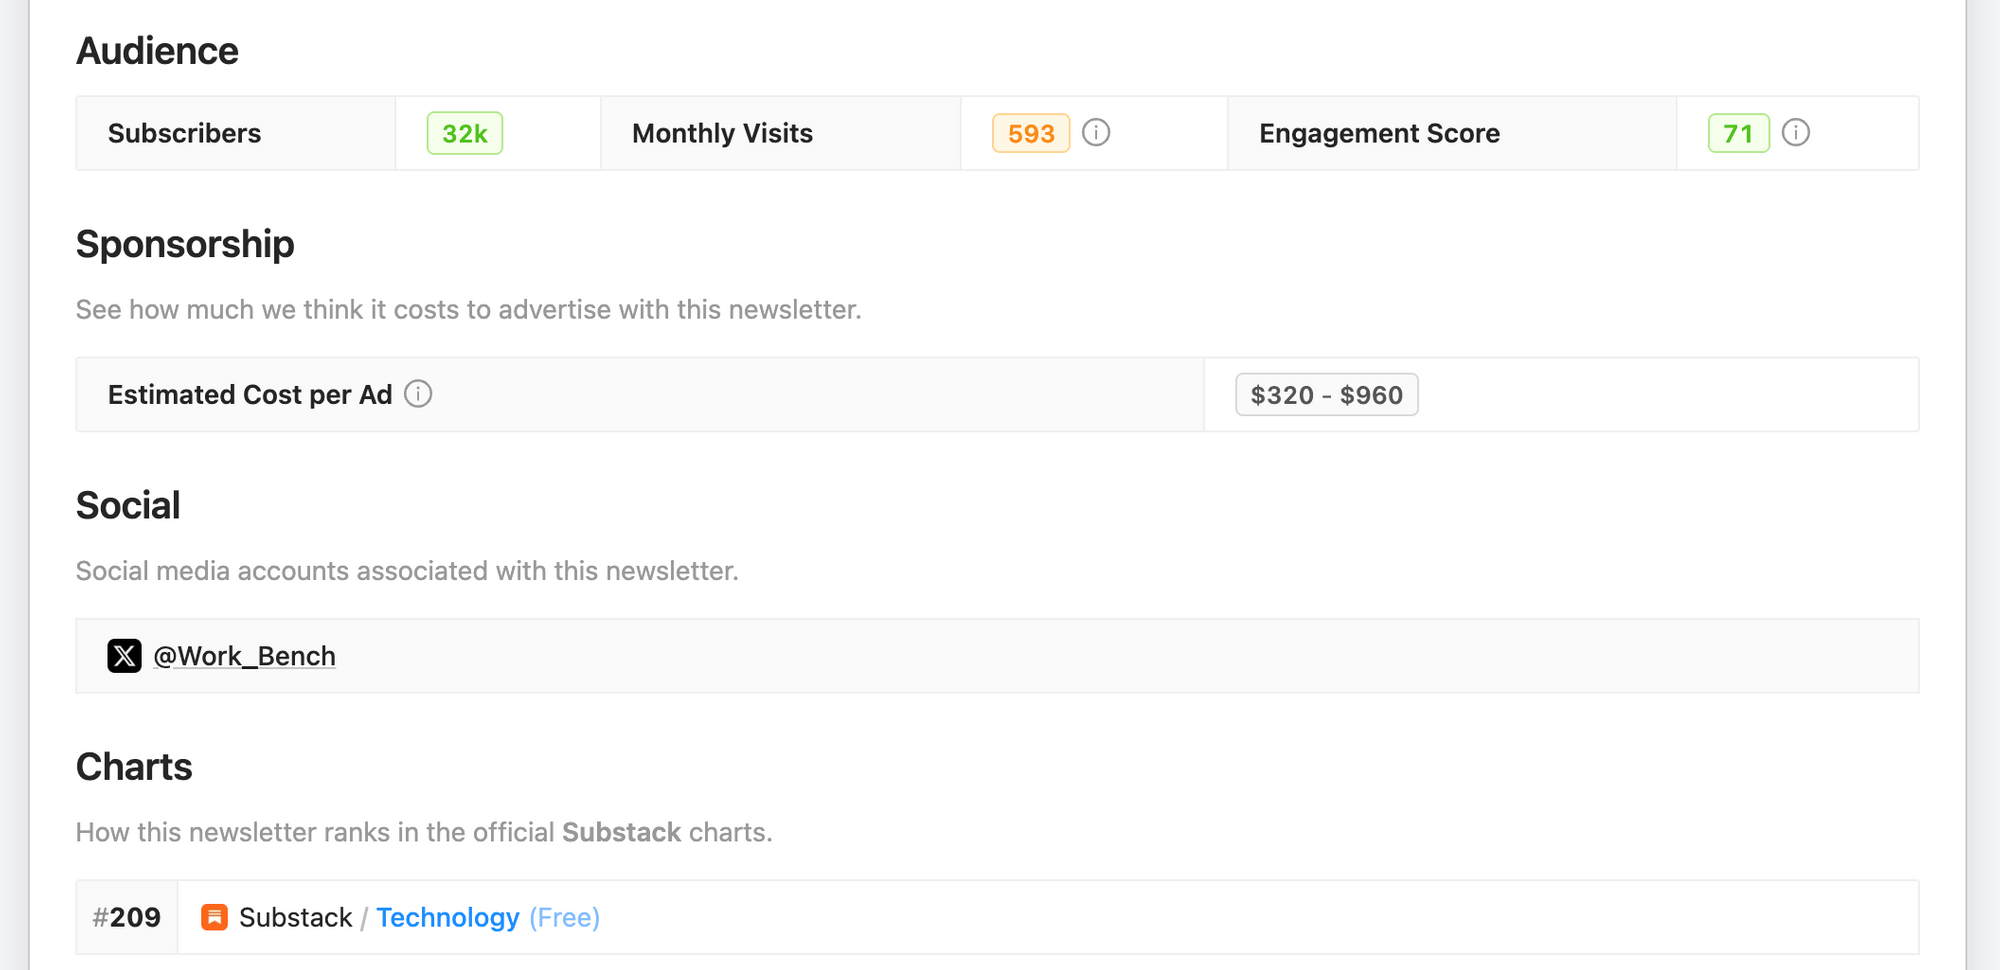2000x970 pixels.
Task: Click the orange 593 Monthly Visits badge
Action: pyautogui.click(x=1029, y=132)
